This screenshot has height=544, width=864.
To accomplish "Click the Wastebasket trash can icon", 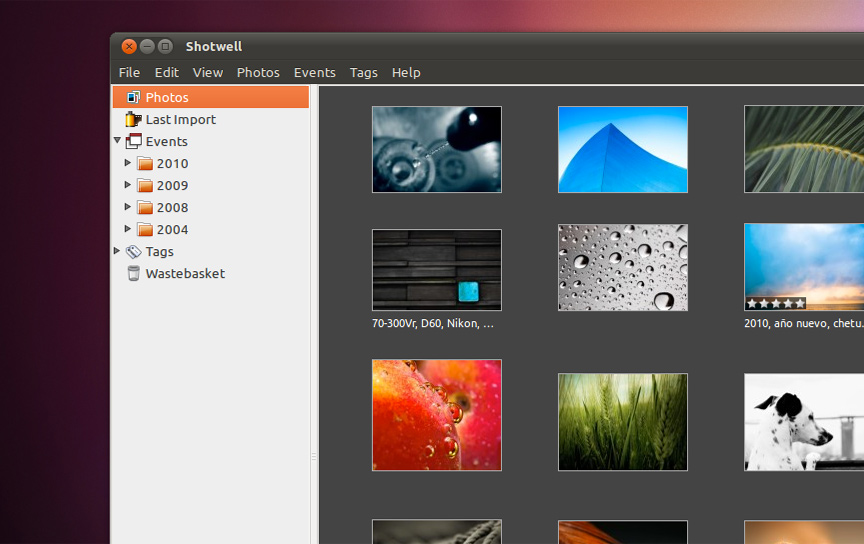I will (133, 273).
